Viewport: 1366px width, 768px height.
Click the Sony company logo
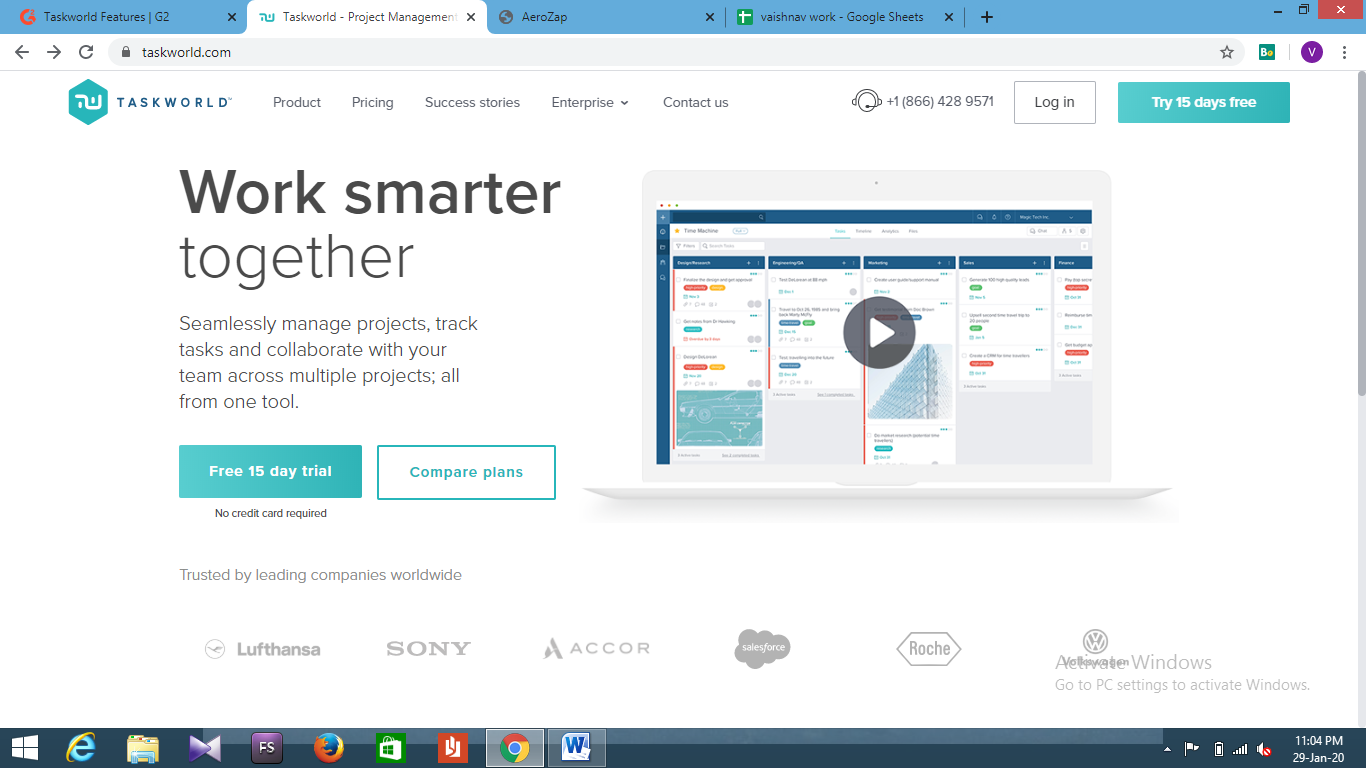coord(428,649)
